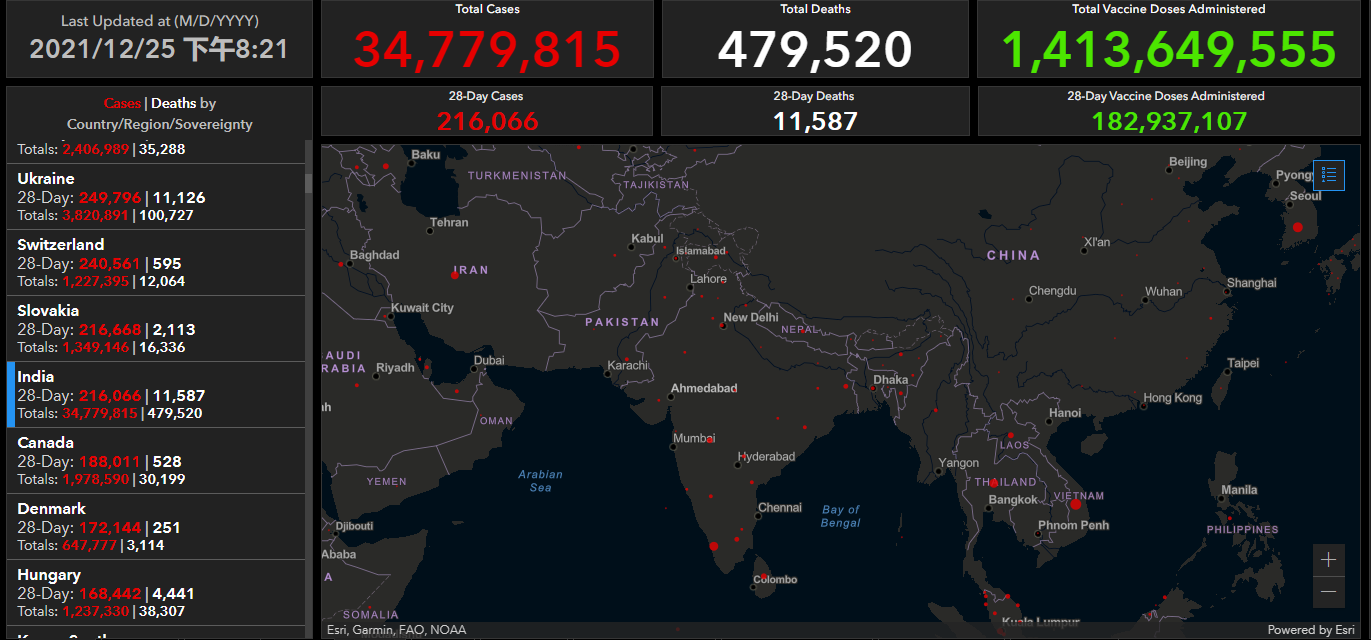
Task: Click the Hanoi label on map
Action: (1065, 413)
